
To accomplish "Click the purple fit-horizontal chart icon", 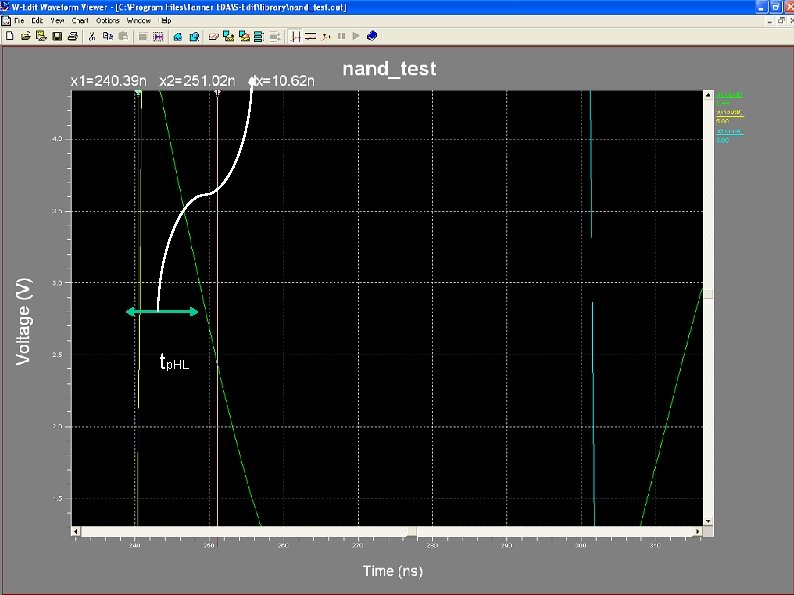I will [x=158, y=36].
